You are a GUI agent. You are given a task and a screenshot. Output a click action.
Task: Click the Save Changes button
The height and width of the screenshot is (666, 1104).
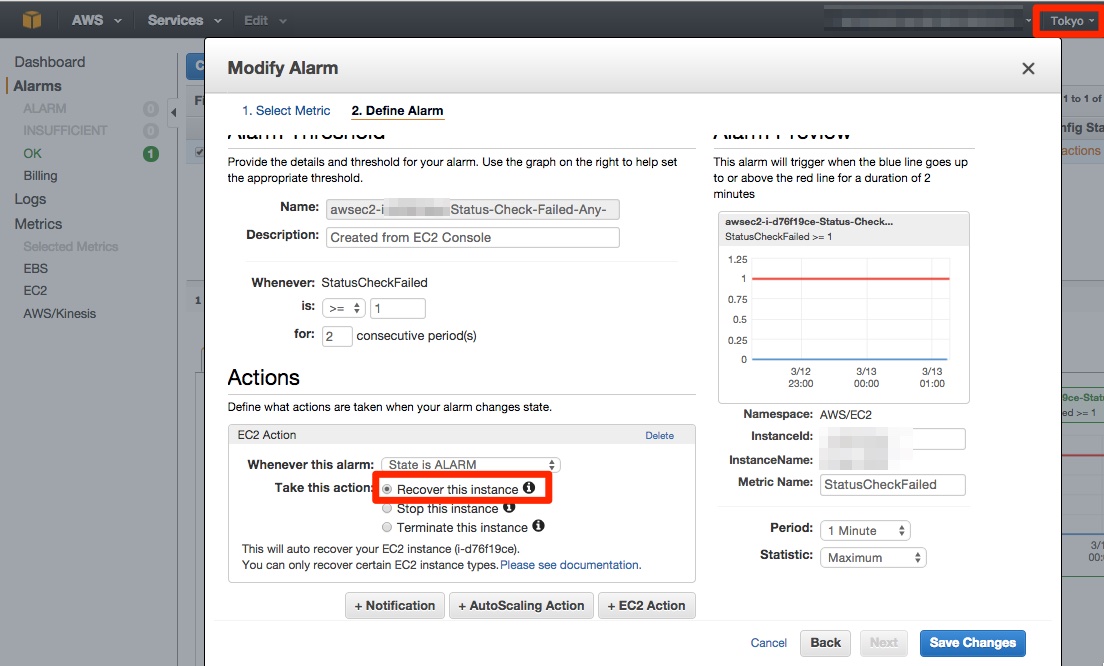pyautogui.click(x=972, y=643)
